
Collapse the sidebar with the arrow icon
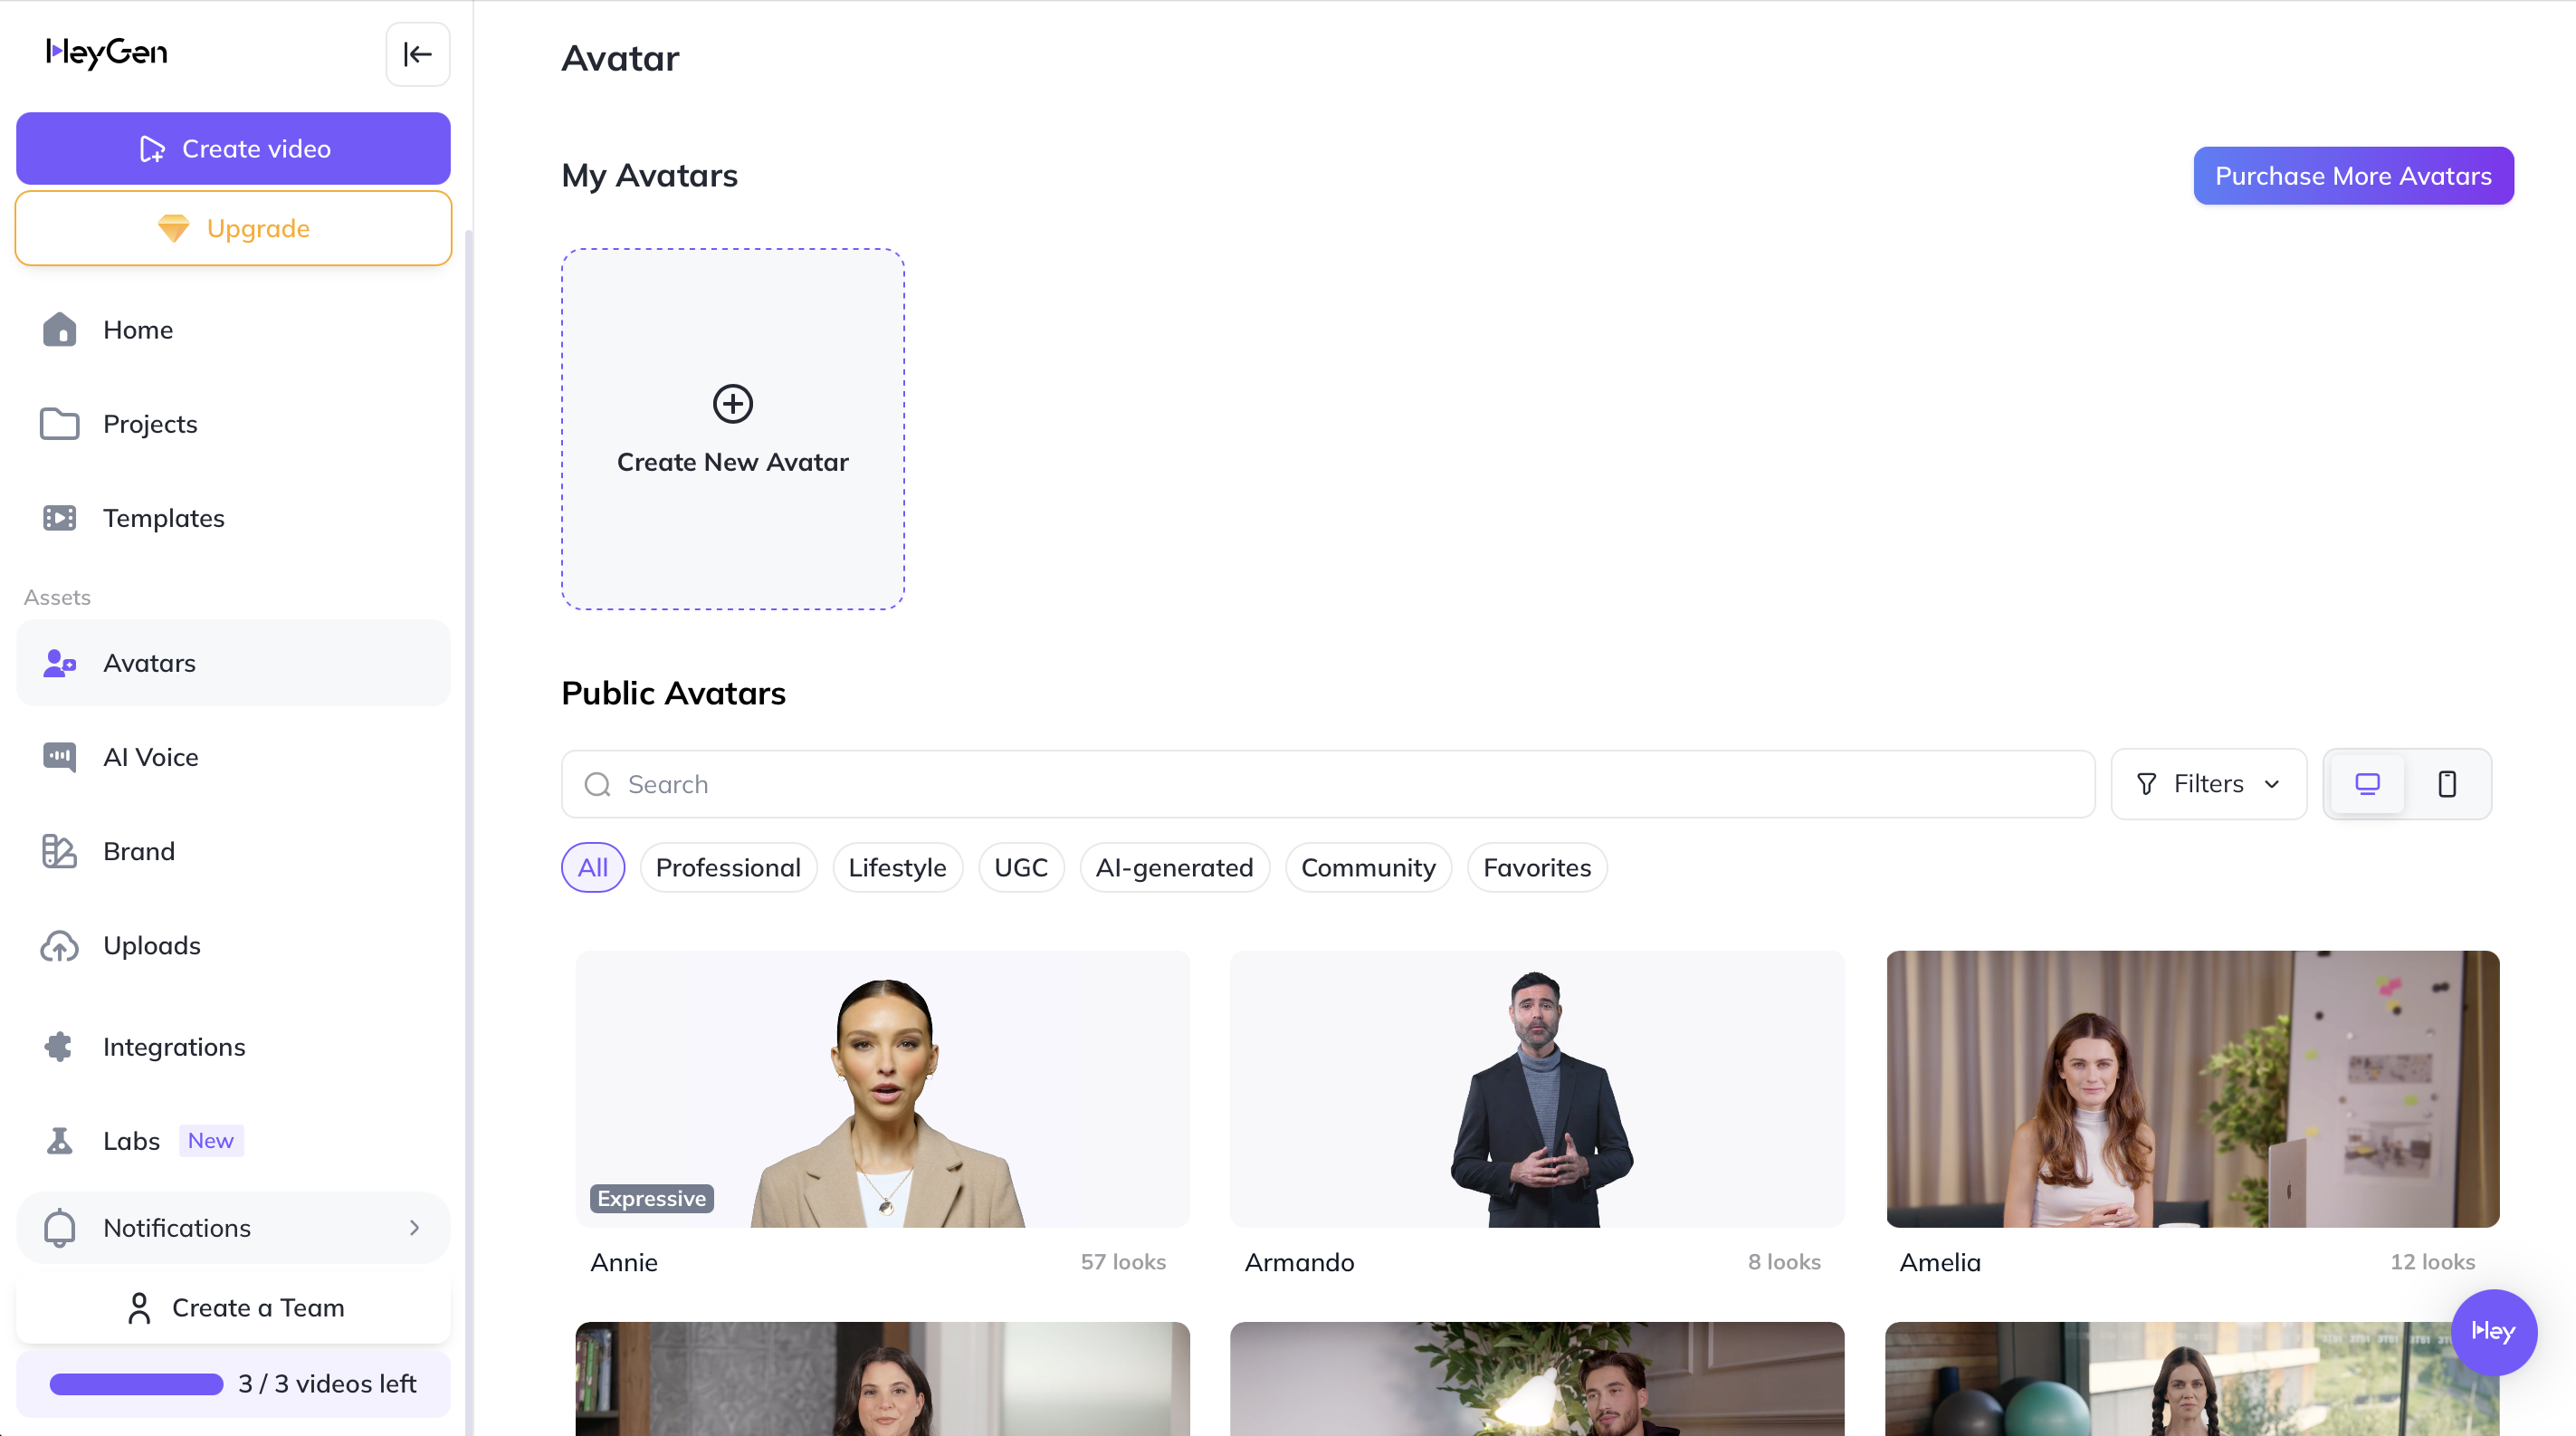[x=417, y=54]
